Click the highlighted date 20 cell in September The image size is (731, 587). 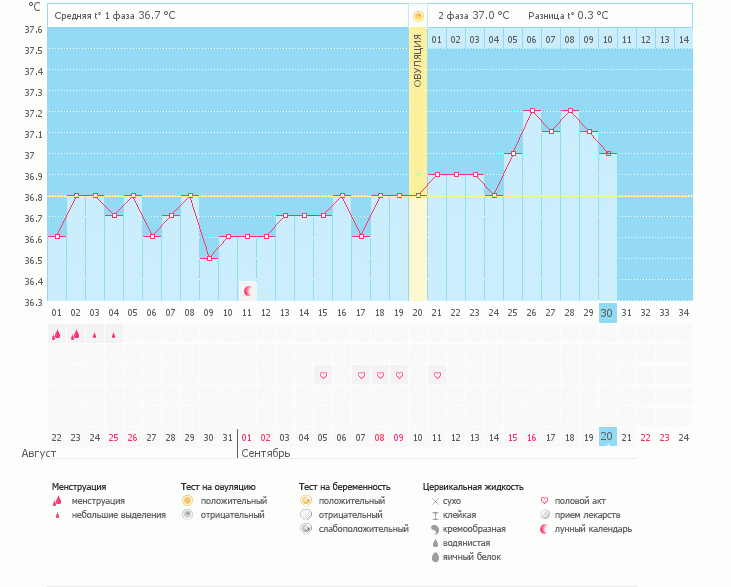coord(607,437)
